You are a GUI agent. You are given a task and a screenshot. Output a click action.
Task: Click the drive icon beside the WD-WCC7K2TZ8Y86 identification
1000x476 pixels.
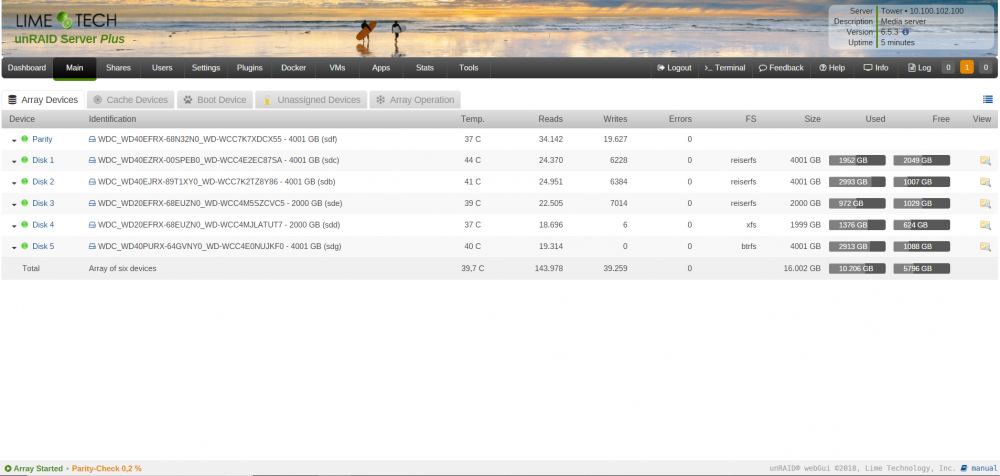[x=92, y=182]
